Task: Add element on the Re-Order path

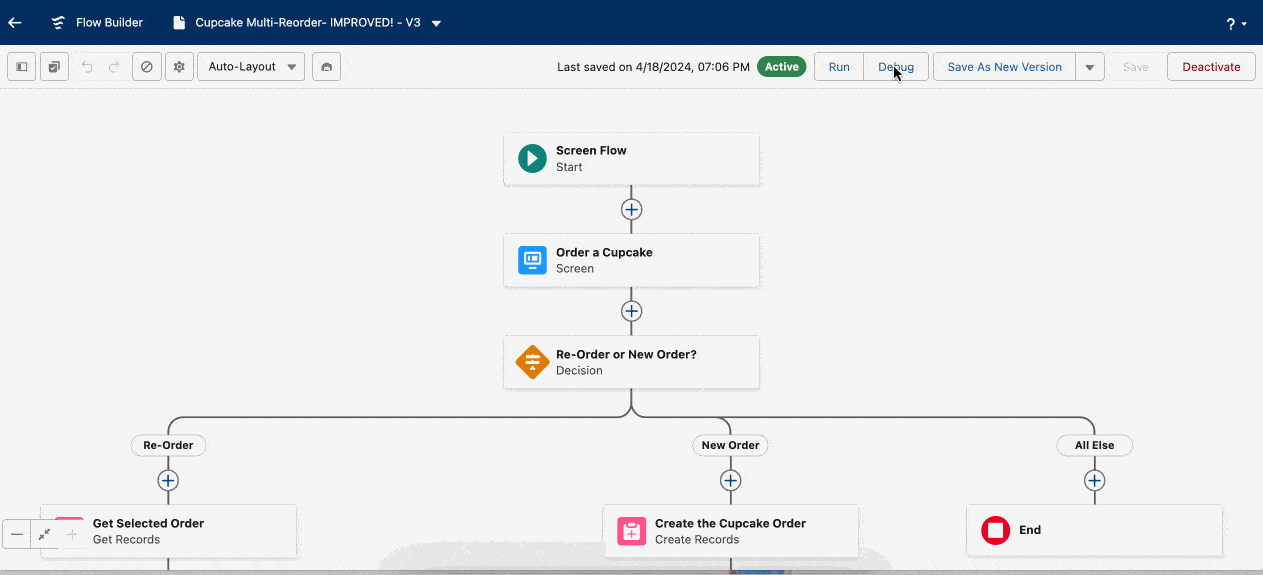Action: 168,481
